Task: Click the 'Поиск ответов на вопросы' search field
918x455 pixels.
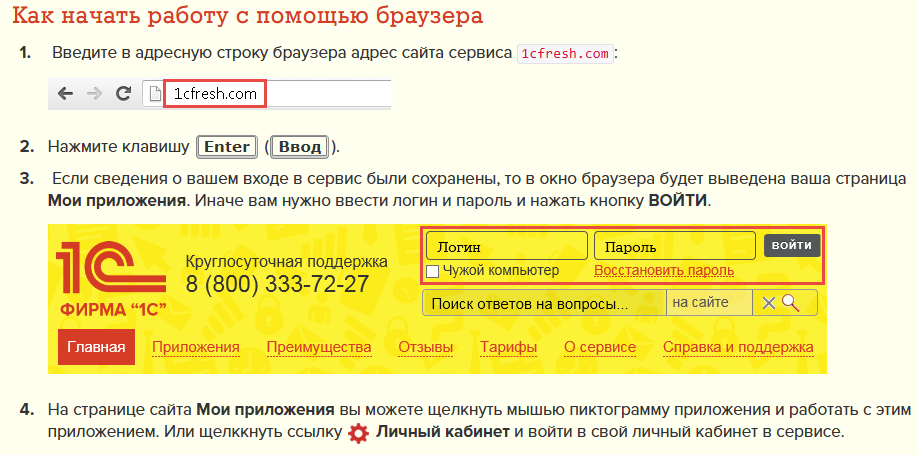Action: (x=544, y=303)
